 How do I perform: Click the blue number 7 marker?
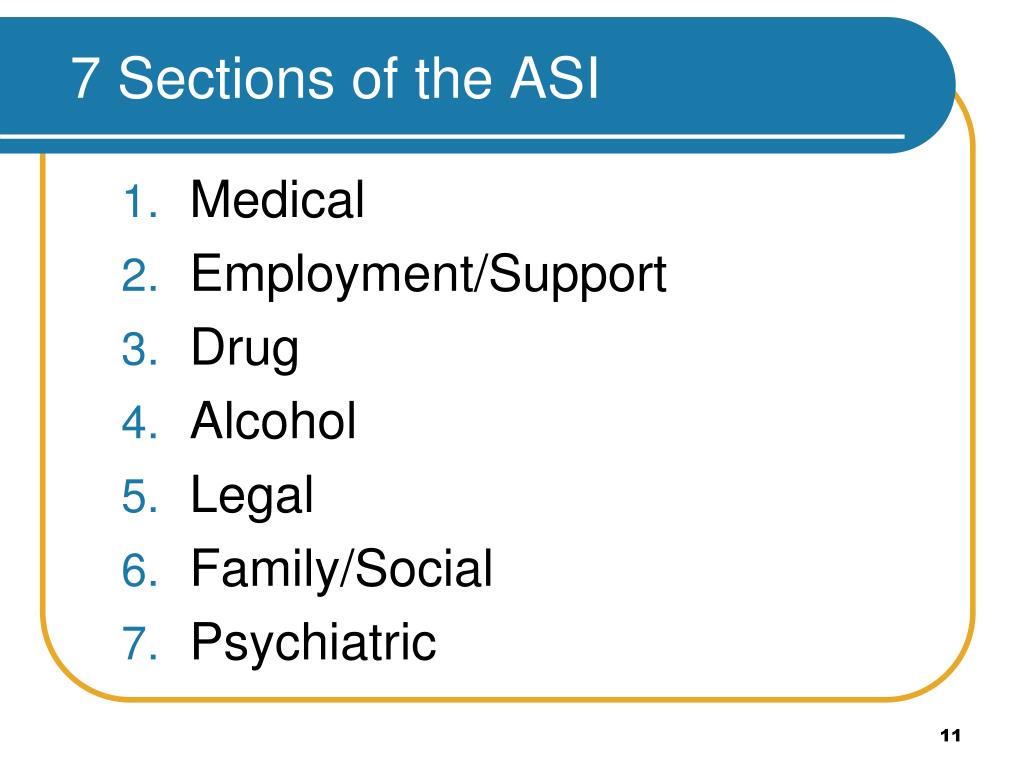140,644
